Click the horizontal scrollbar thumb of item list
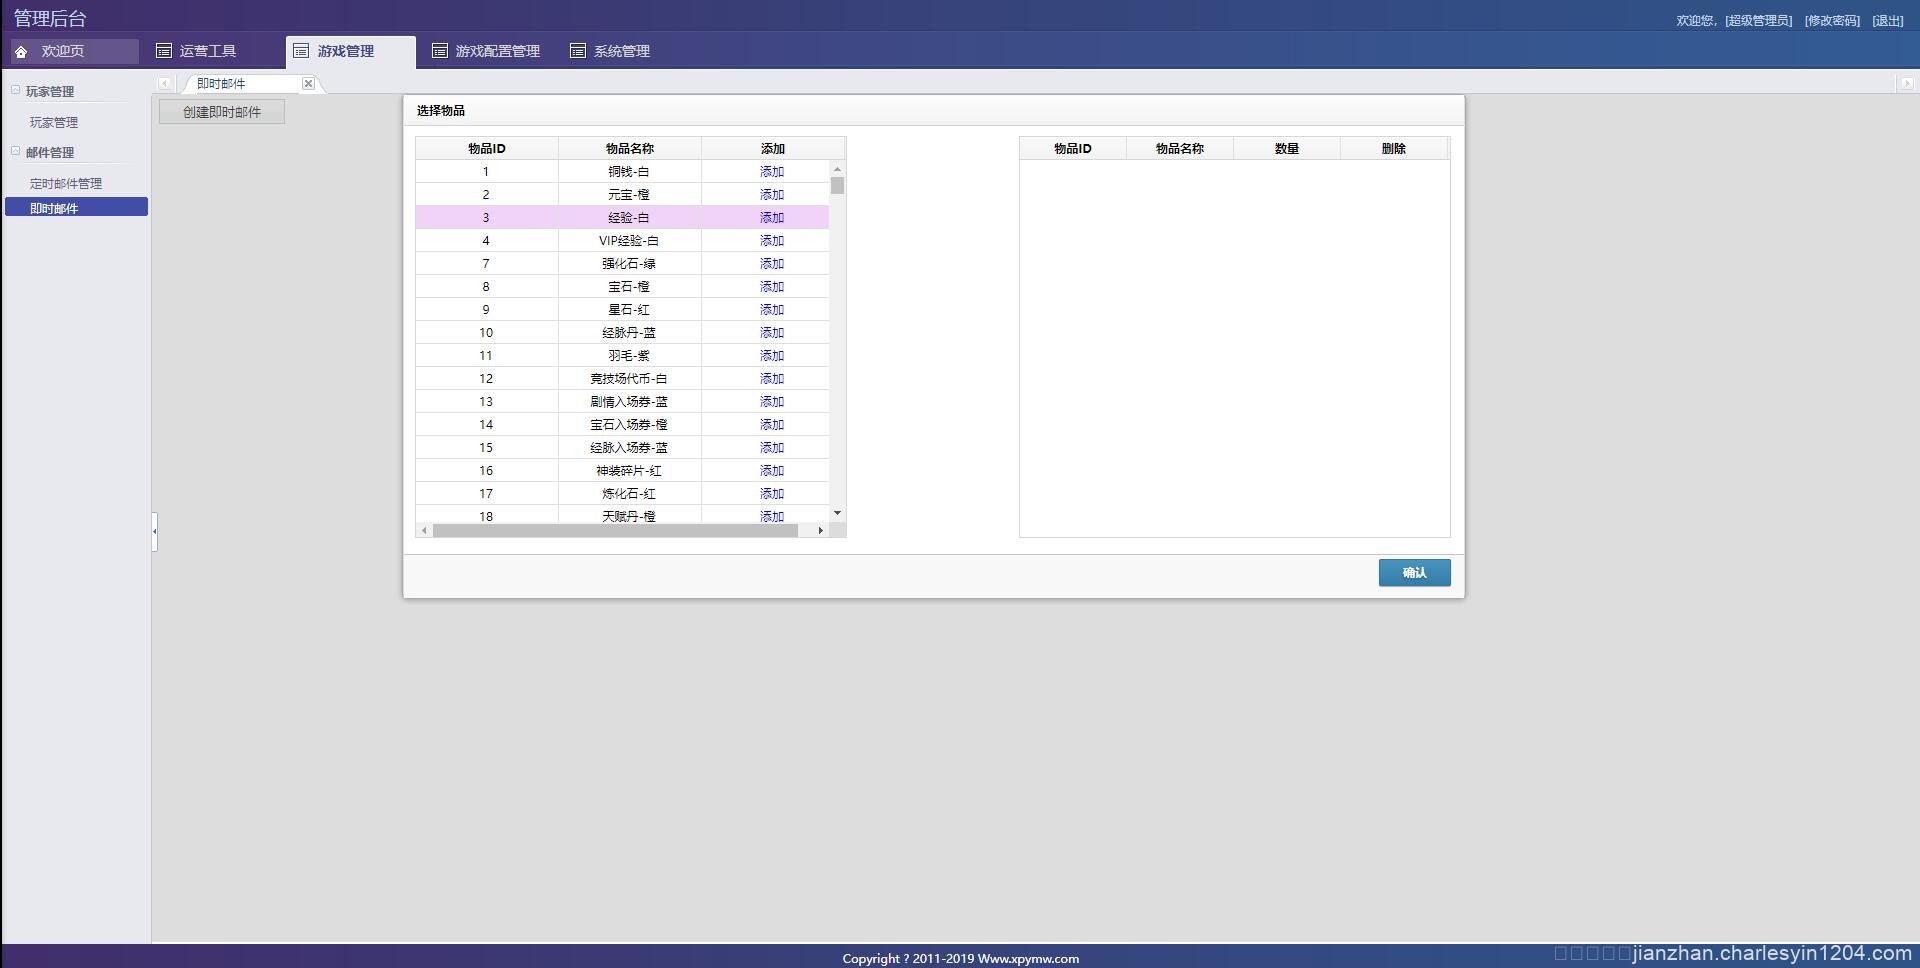 pos(616,531)
